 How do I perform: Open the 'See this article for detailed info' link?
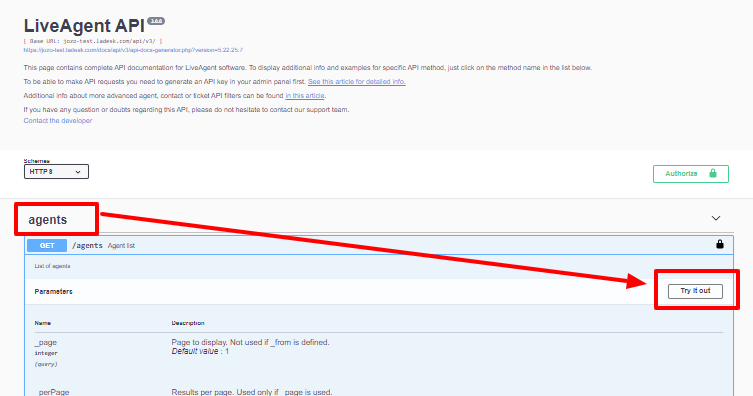tap(357, 82)
